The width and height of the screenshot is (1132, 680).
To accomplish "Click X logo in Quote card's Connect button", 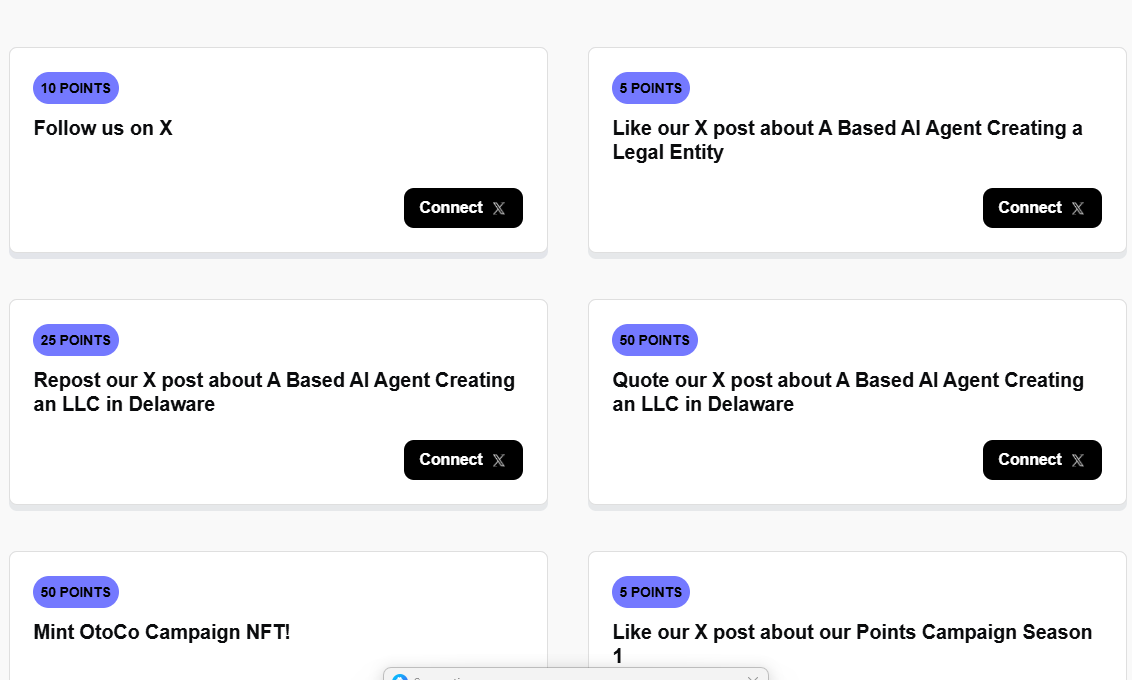I will click(x=1077, y=460).
